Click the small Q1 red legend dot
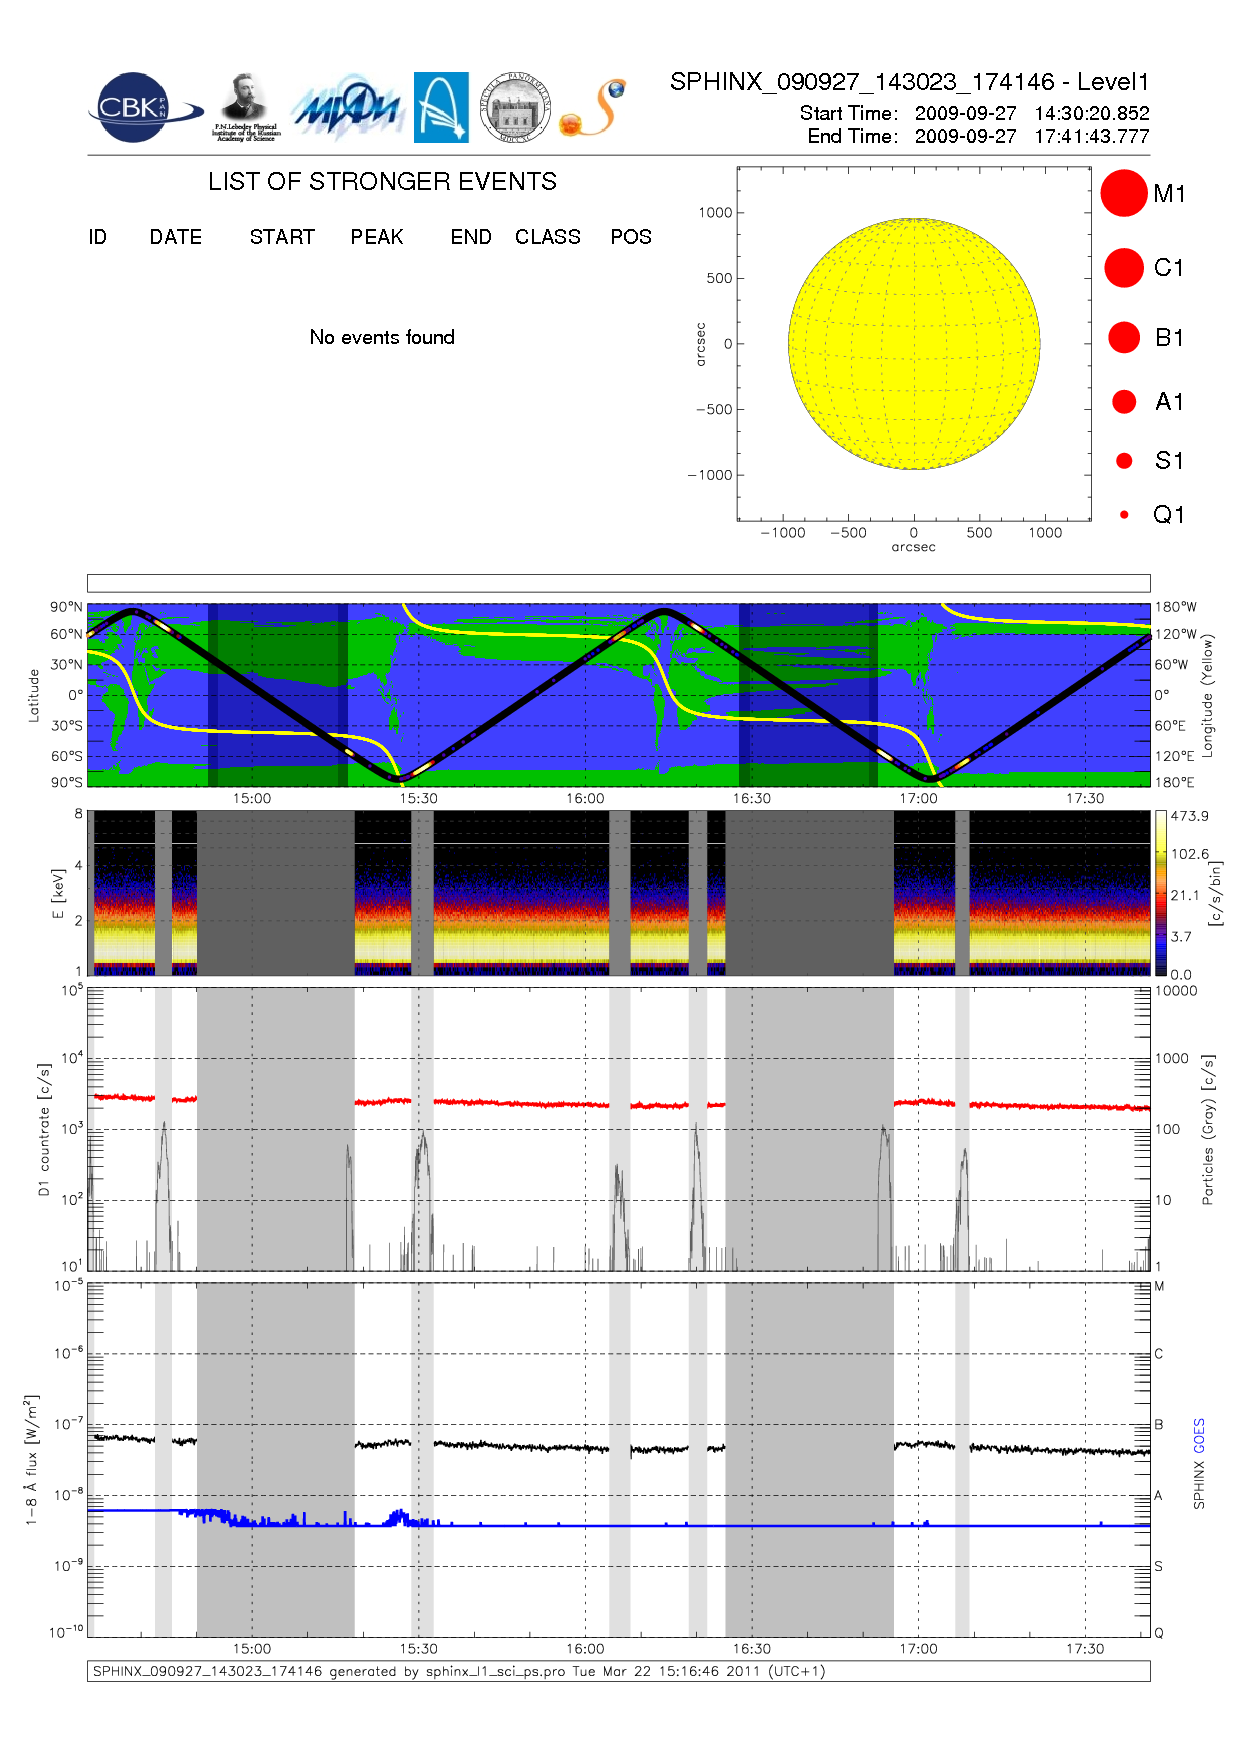This screenshot has height=1754, width=1240. tap(1124, 515)
